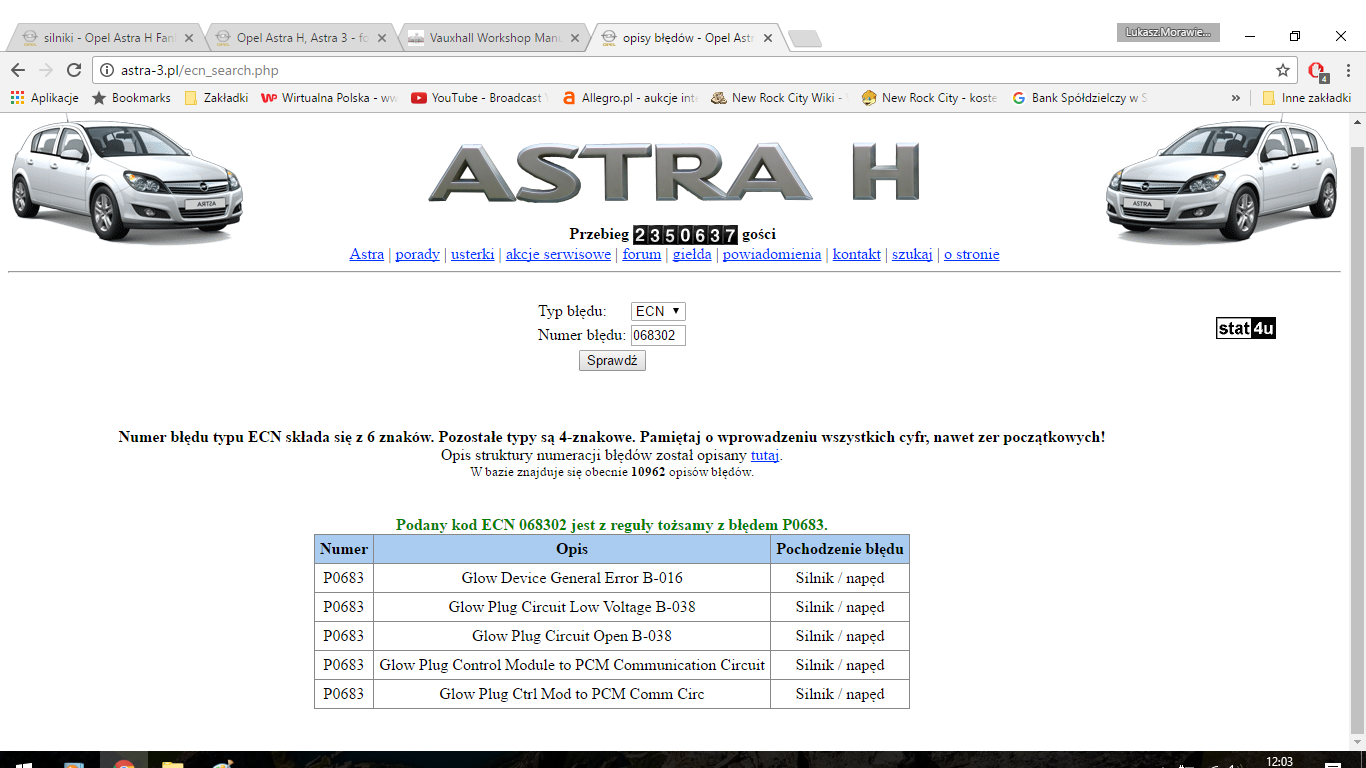Open Chrome Aplikacje apps grid icon
The width and height of the screenshot is (1366, 768).
tap(17, 98)
